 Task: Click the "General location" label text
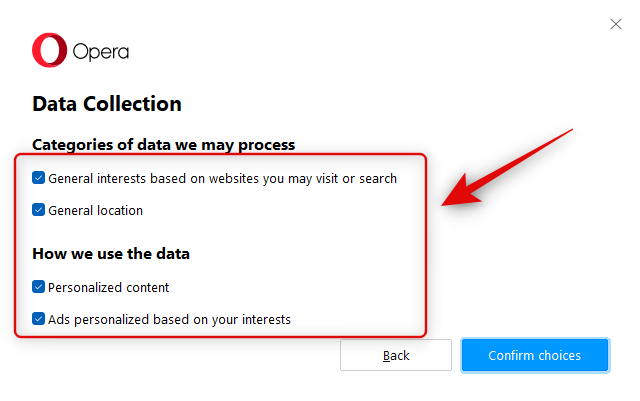(x=95, y=211)
